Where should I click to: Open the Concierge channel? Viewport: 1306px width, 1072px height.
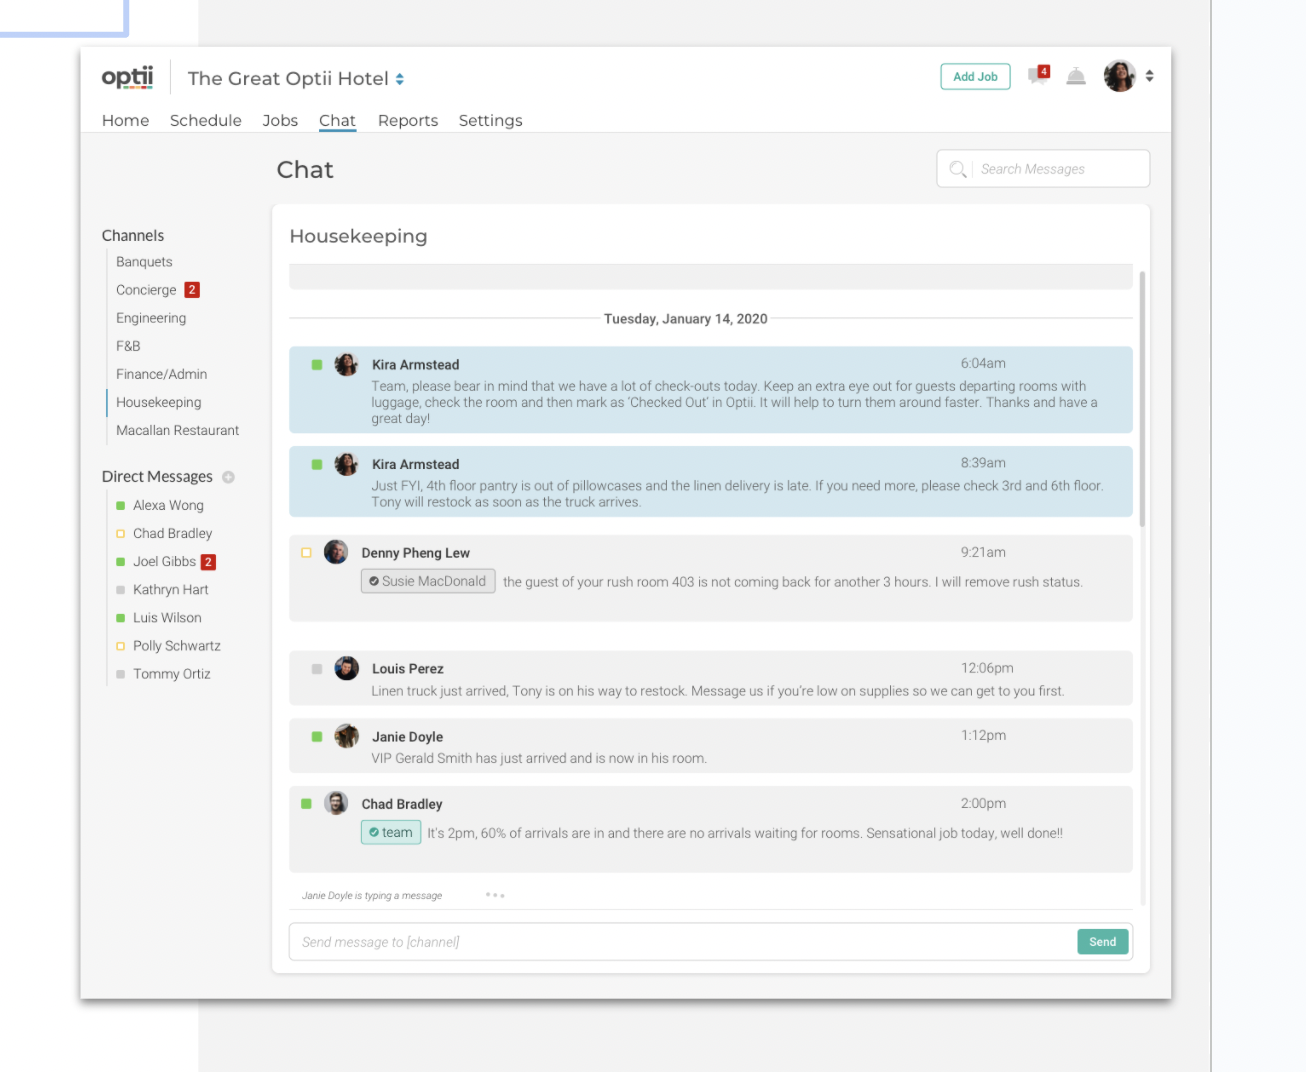coord(146,290)
